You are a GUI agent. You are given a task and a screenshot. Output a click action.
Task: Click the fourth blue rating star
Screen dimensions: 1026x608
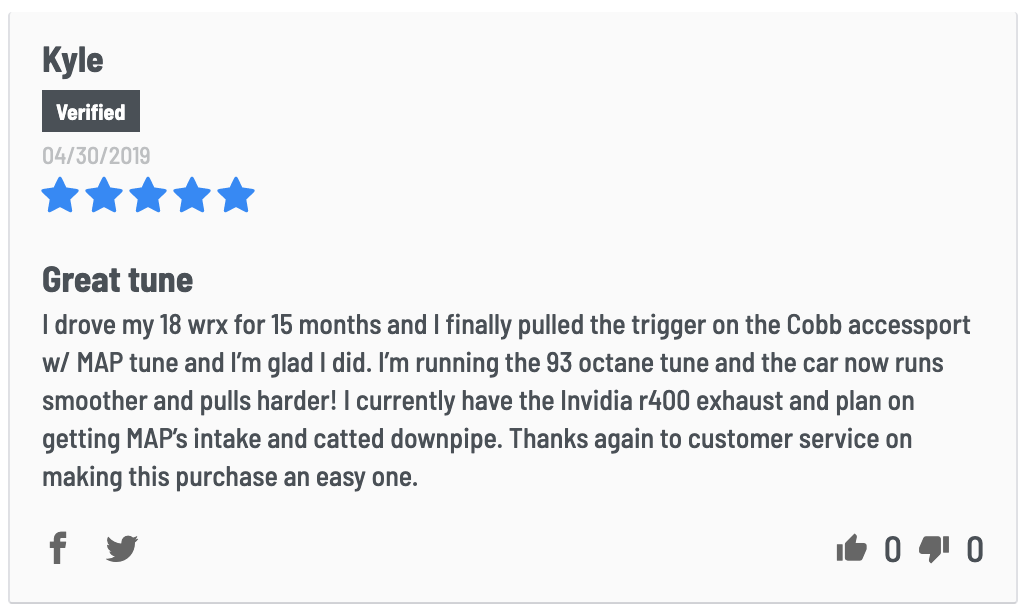(x=192, y=195)
